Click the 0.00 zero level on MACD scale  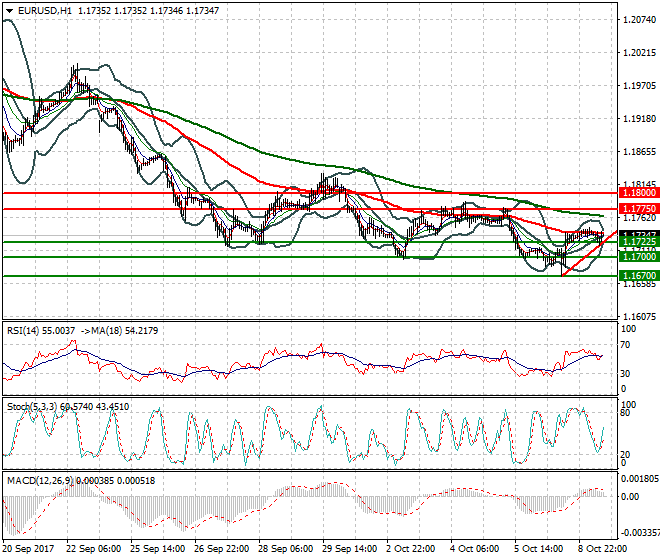click(x=629, y=497)
